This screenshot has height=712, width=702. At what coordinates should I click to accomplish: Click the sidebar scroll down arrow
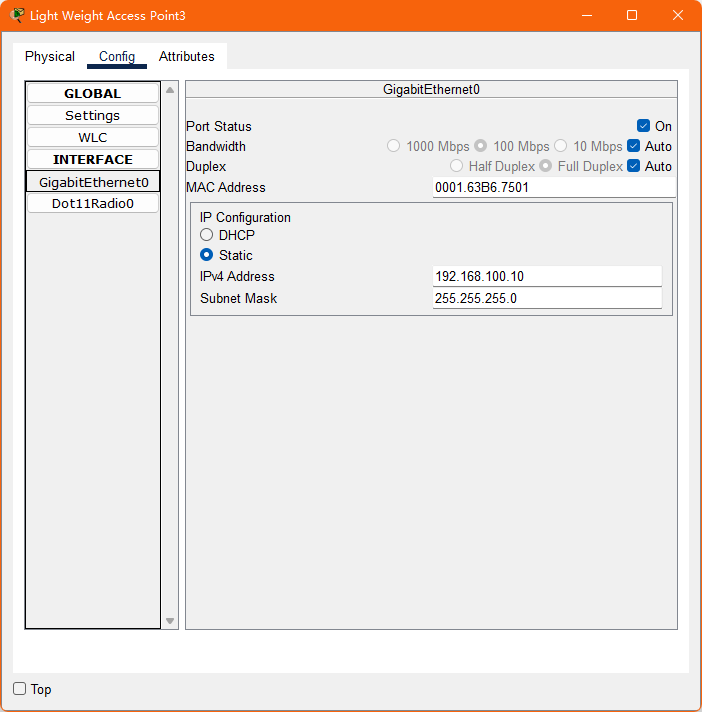pos(170,621)
